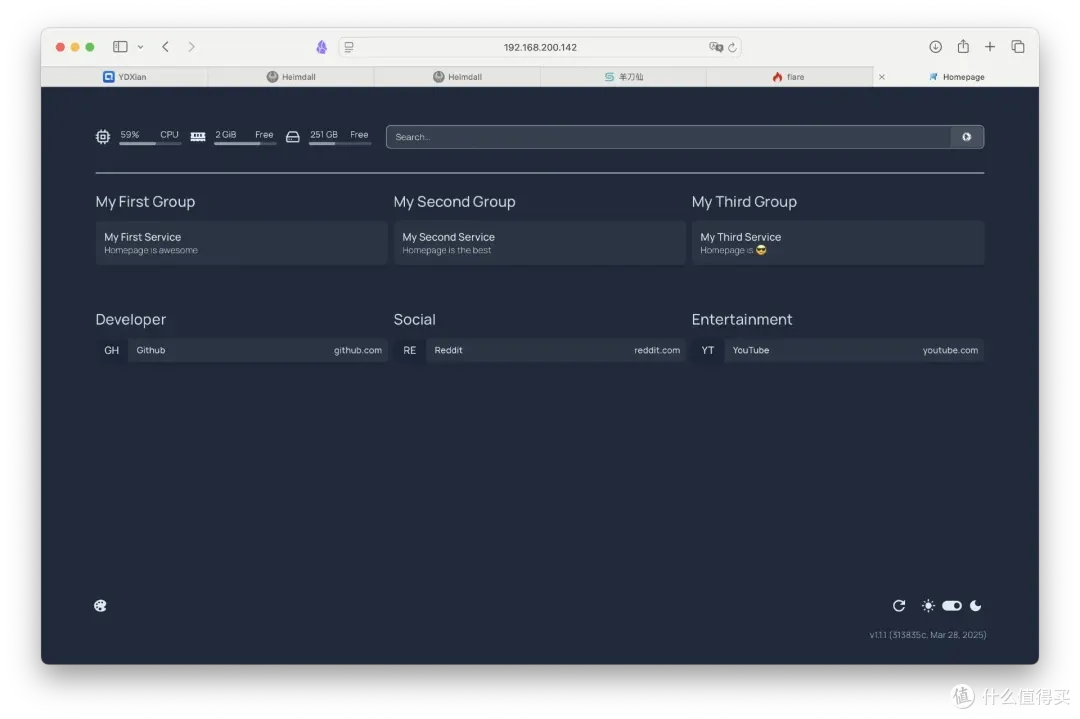Collapse the Entertainment bookmarks heading
The image size is (1080, 719).
click(x=742, y=320)
